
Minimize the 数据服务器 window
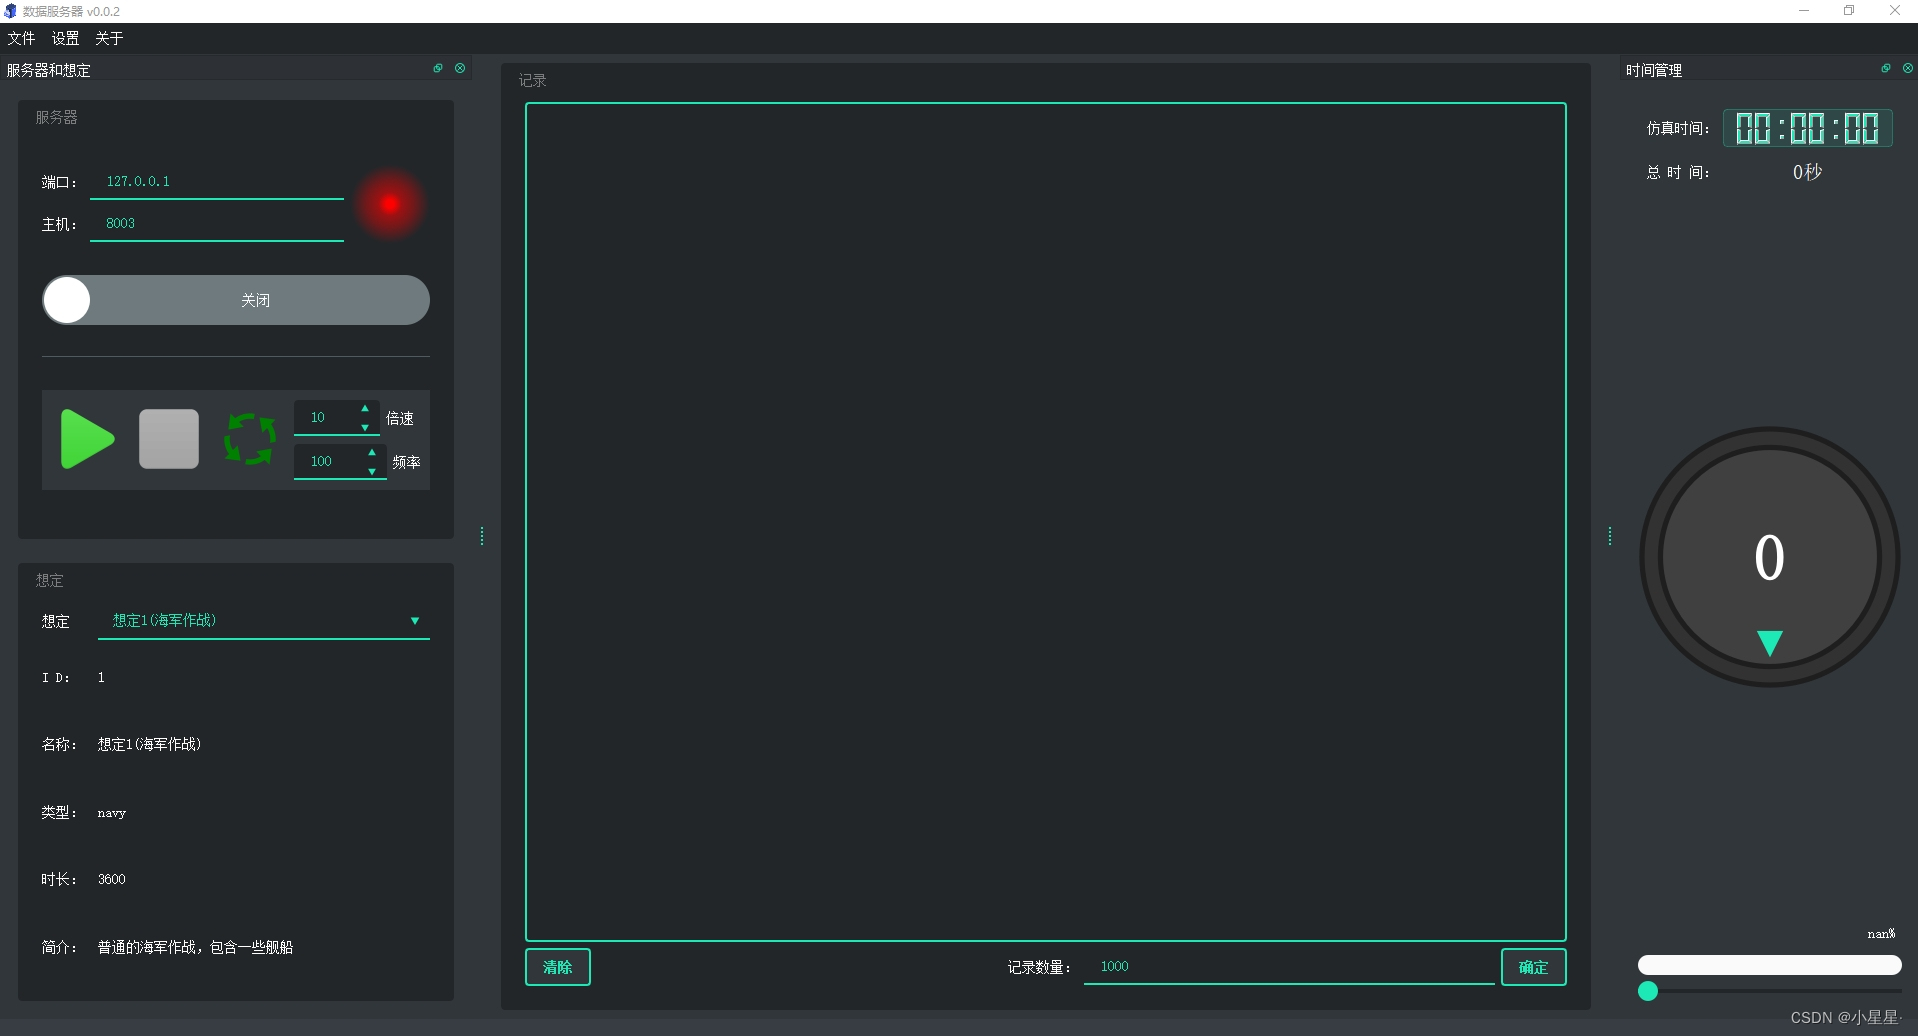[1804, 11]
